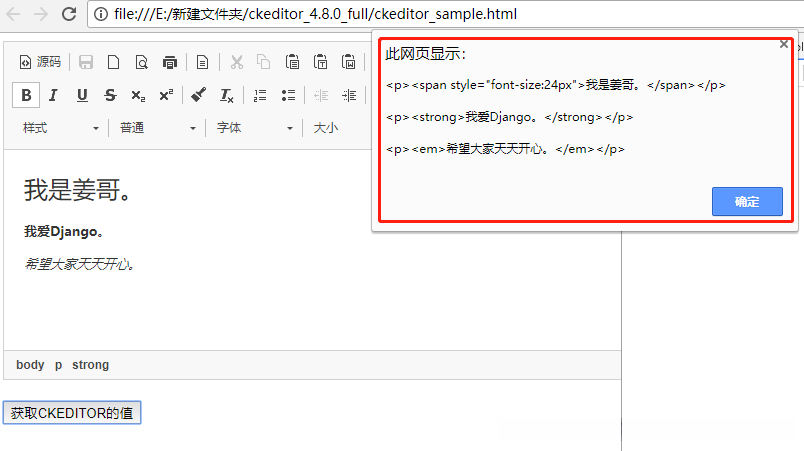This screenshot has height=451, width=804.
Task: Toggle Italic formatting button
Action: coord(53,95)
